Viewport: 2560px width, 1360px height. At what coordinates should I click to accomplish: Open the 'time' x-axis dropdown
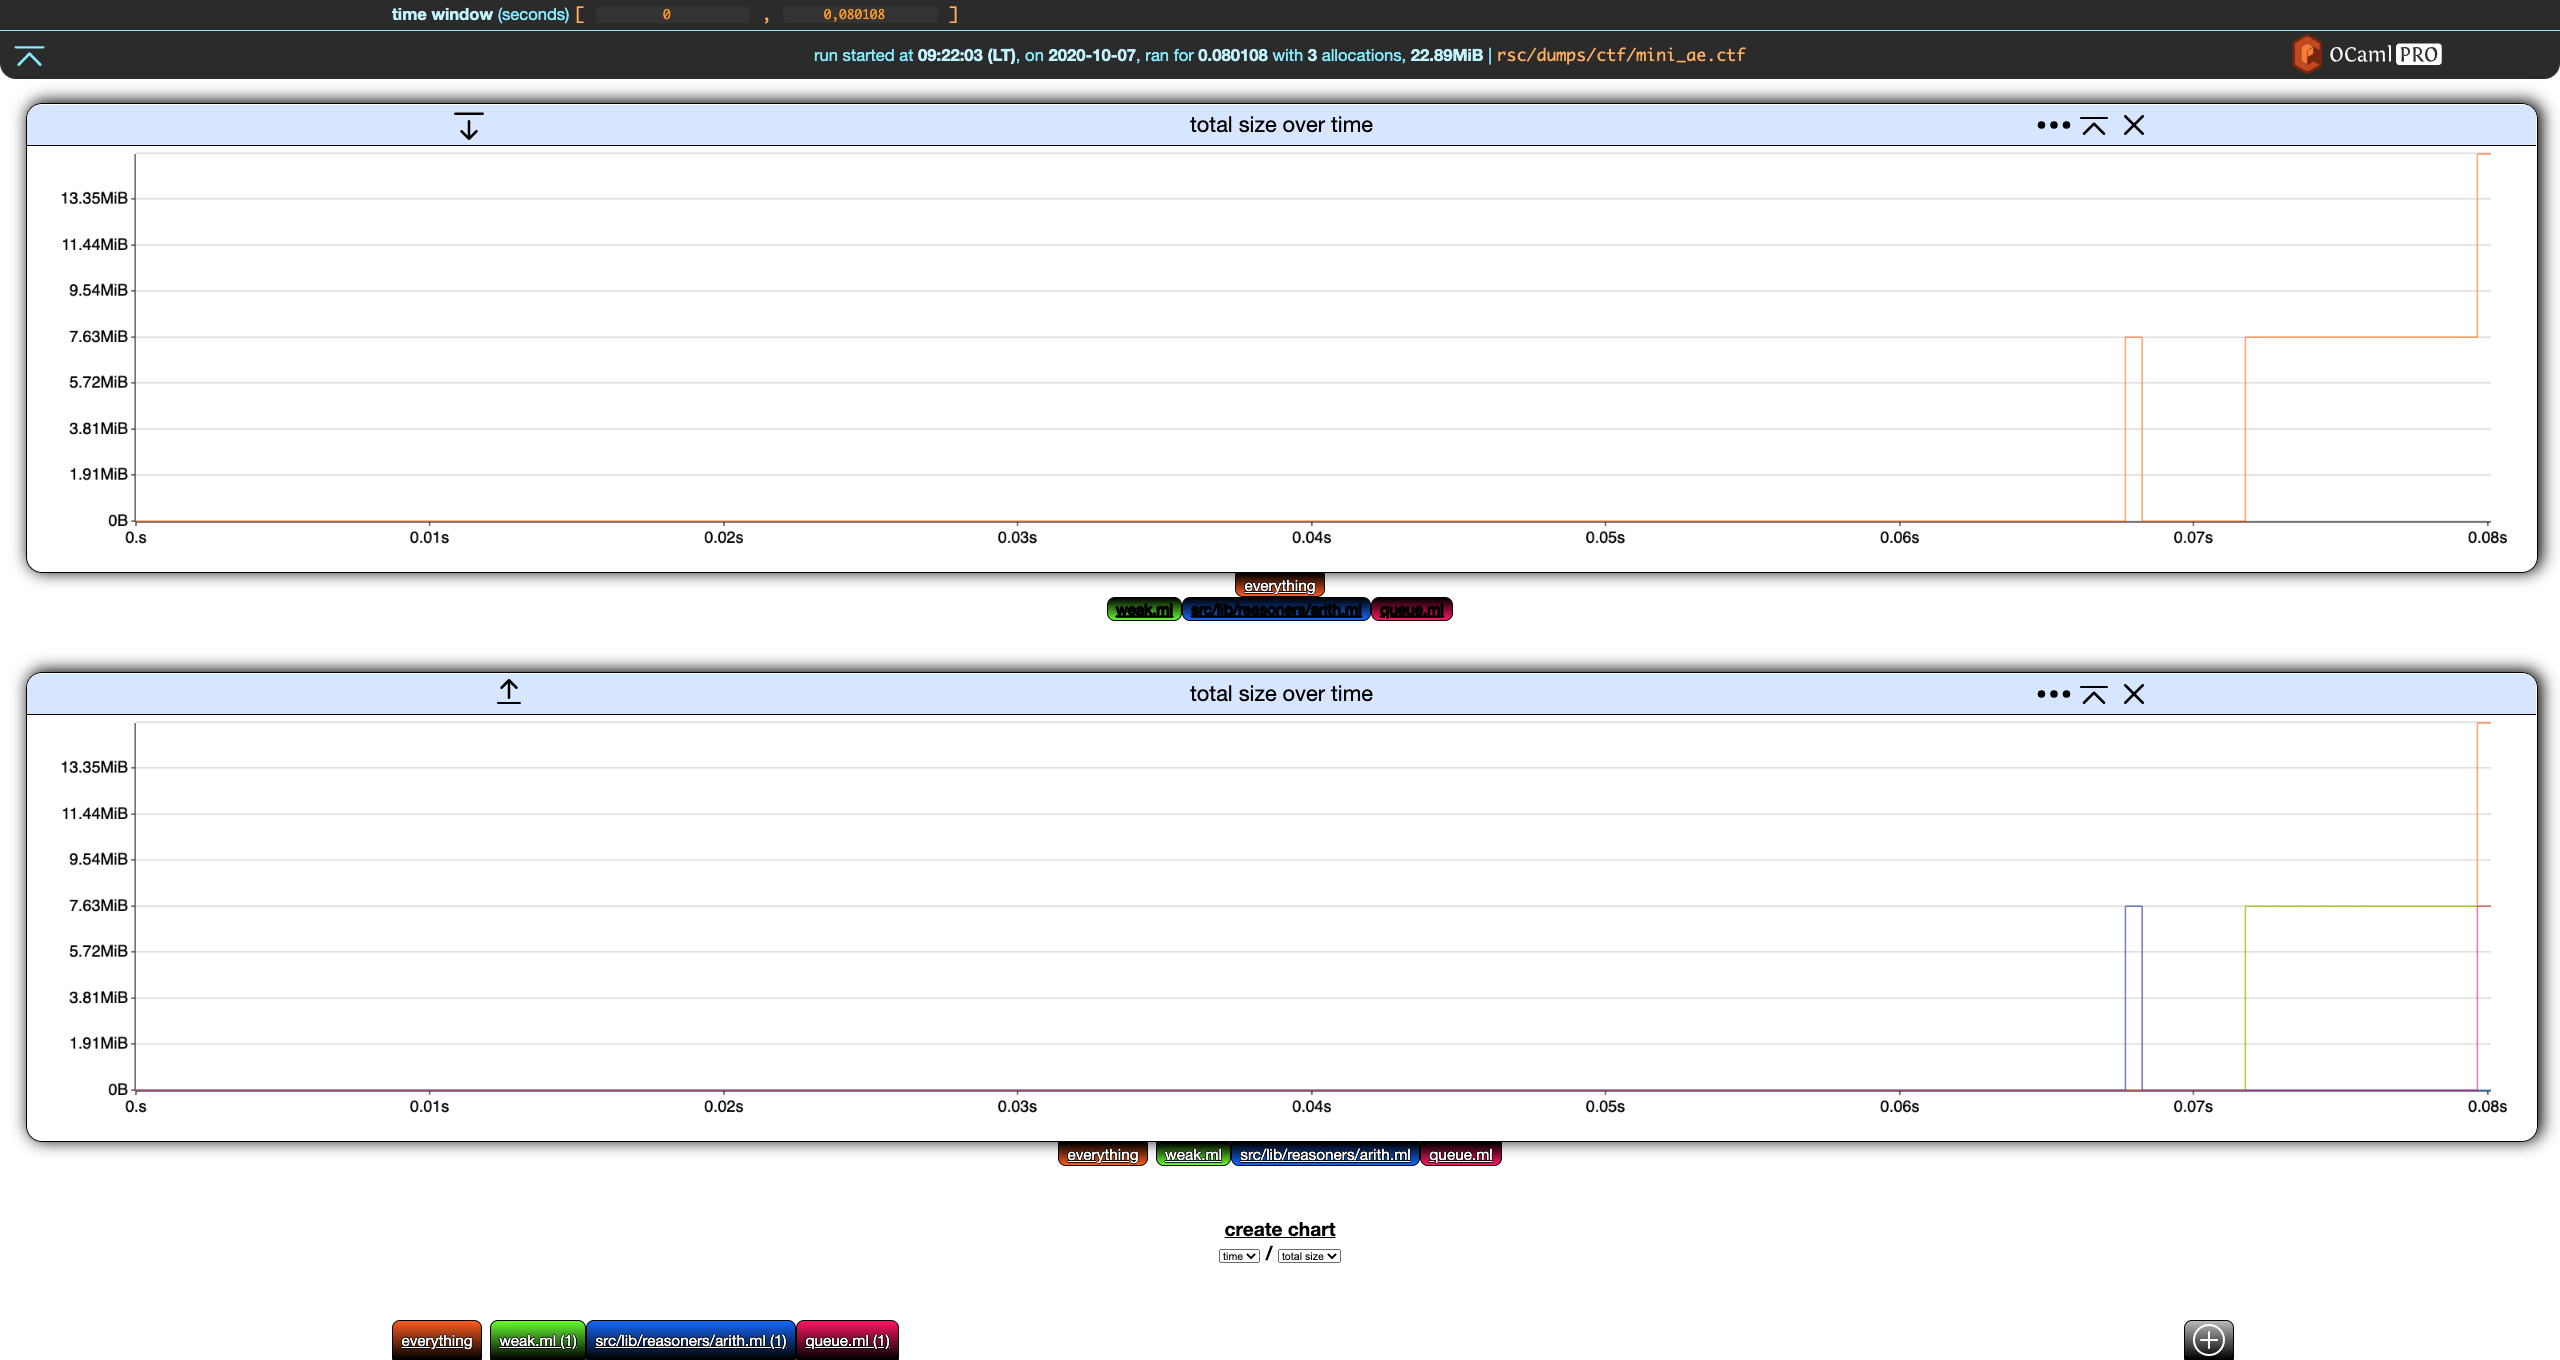point(1239,1256)
